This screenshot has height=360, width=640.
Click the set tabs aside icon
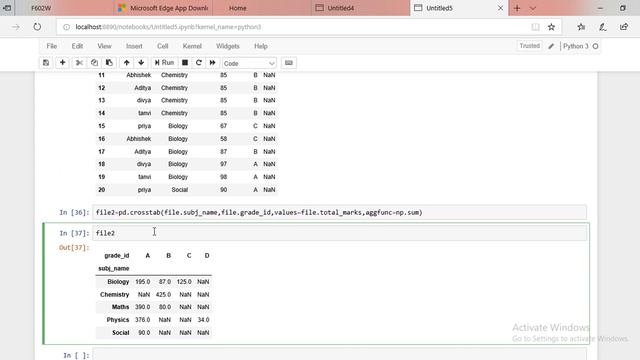coord(7,8)
